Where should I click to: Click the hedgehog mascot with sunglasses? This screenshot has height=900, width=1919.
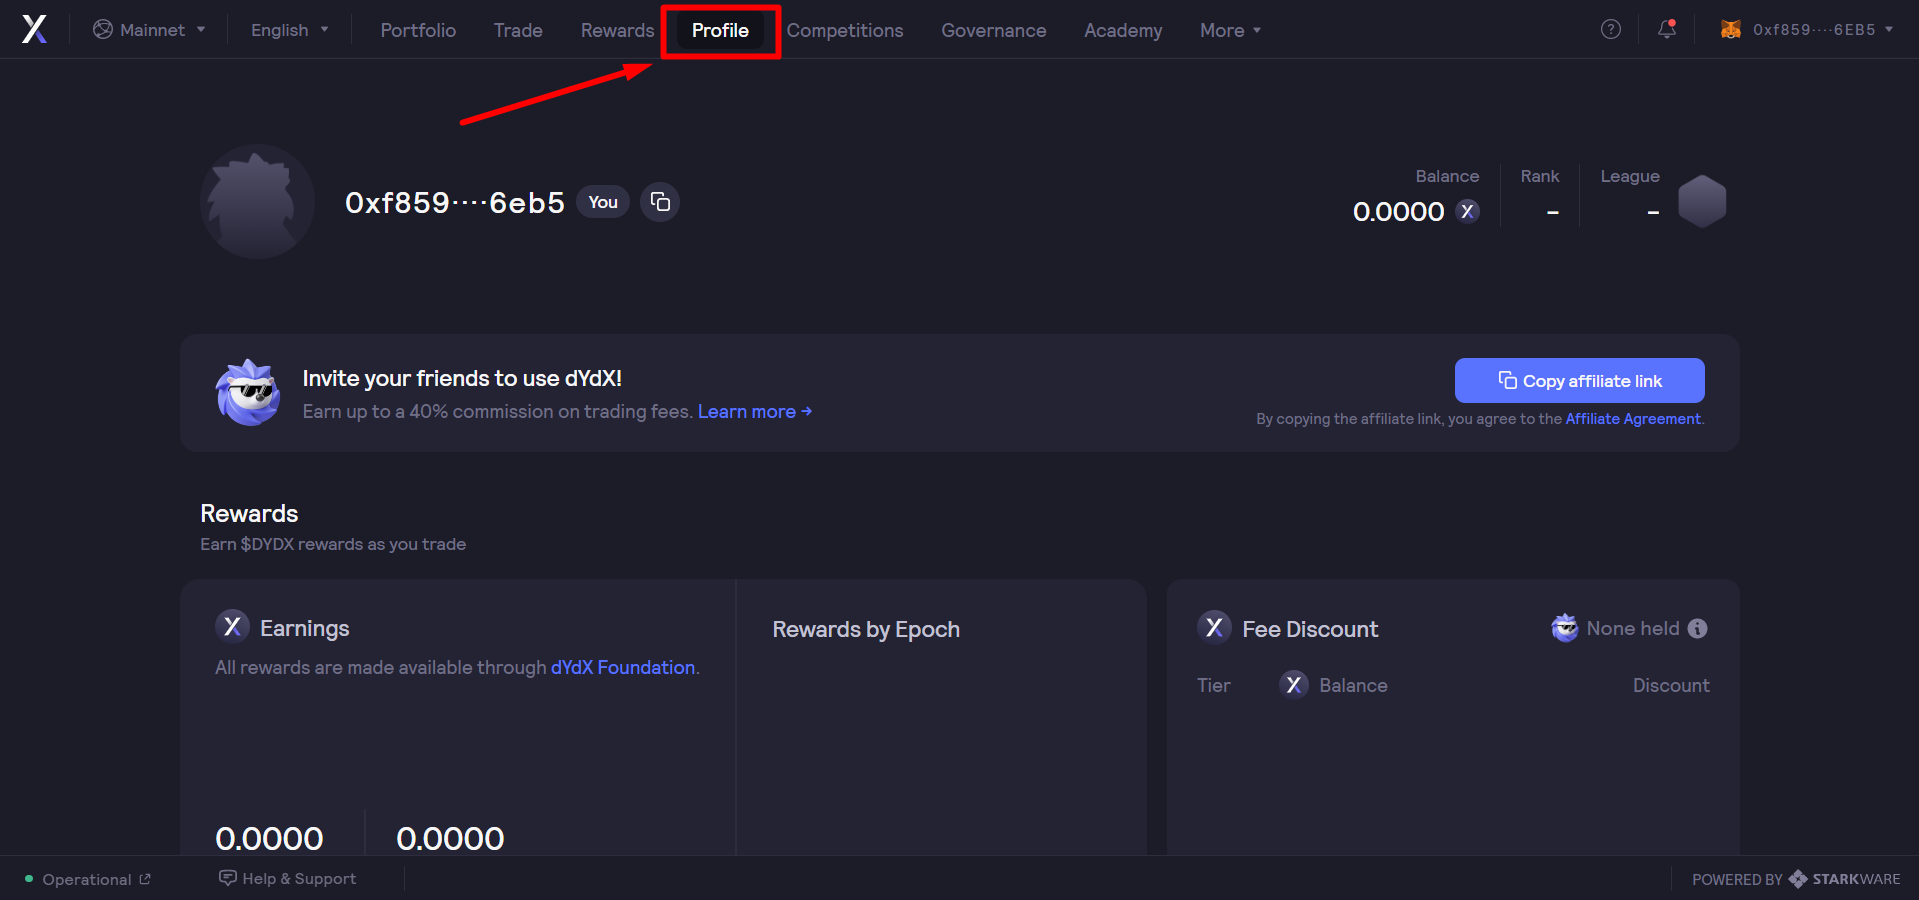point(248,393)
